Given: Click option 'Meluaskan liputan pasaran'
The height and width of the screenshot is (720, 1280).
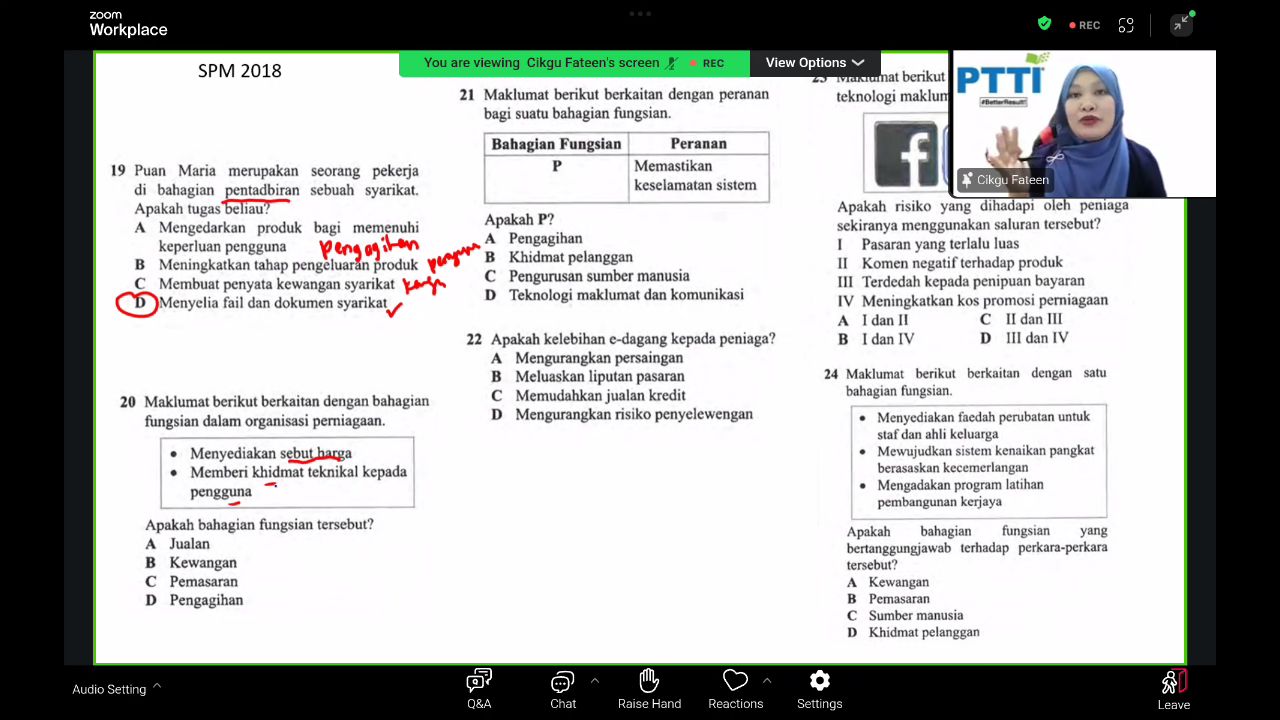Looking at the screenshot, I should [600, 377].
